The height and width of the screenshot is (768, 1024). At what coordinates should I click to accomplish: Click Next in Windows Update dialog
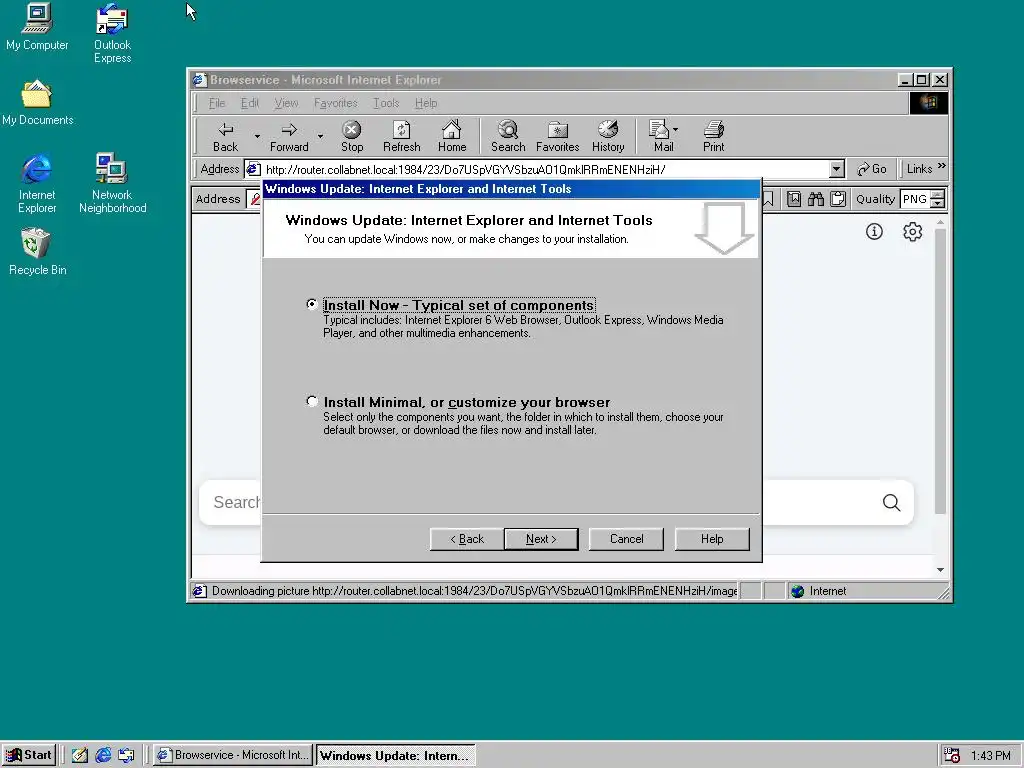pos(541,539)
